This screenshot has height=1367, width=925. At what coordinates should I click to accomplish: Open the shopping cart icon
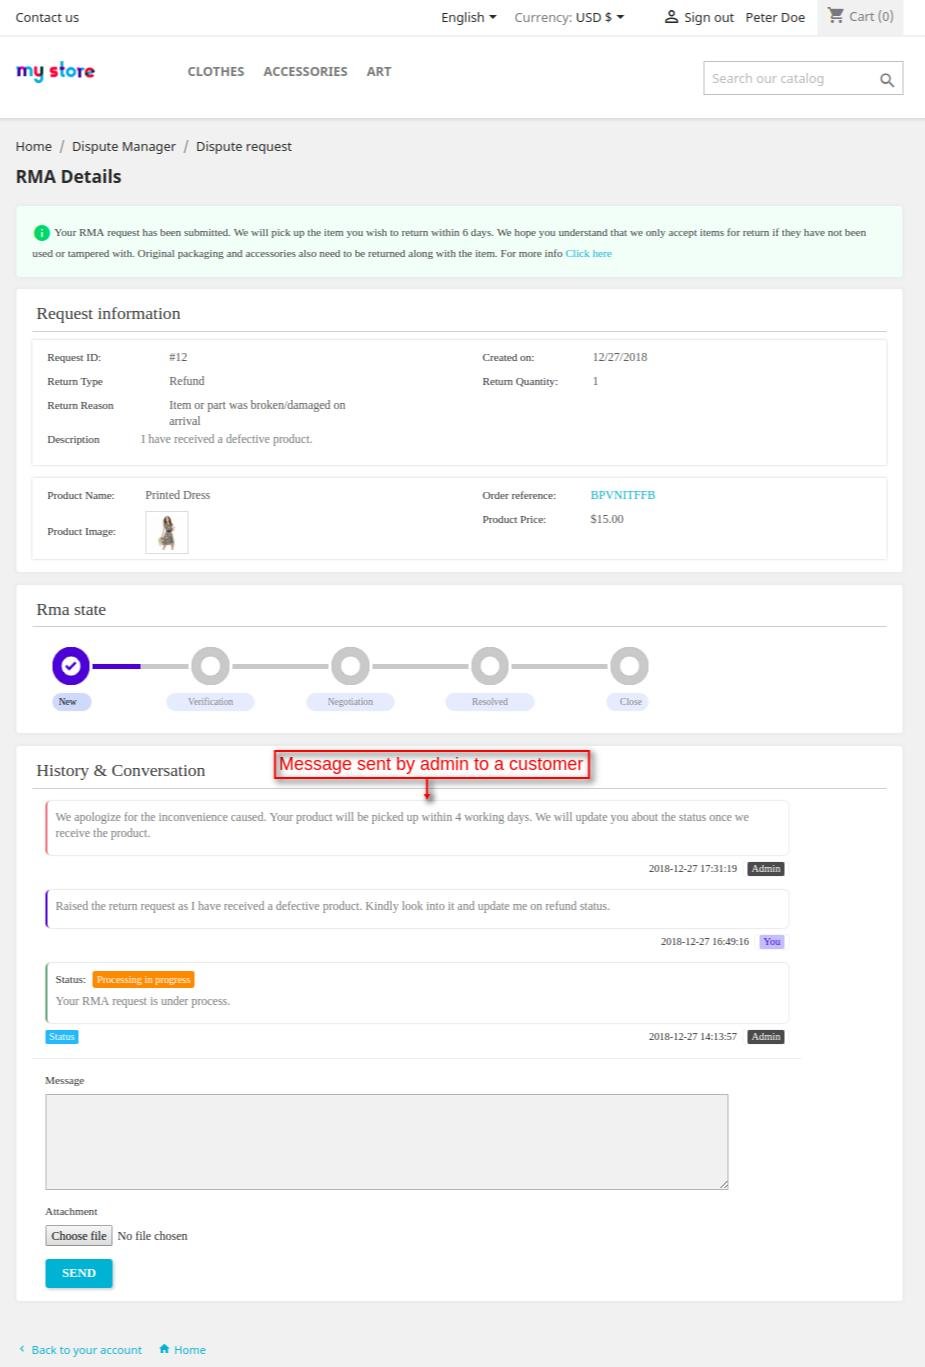tap(836, 16)
